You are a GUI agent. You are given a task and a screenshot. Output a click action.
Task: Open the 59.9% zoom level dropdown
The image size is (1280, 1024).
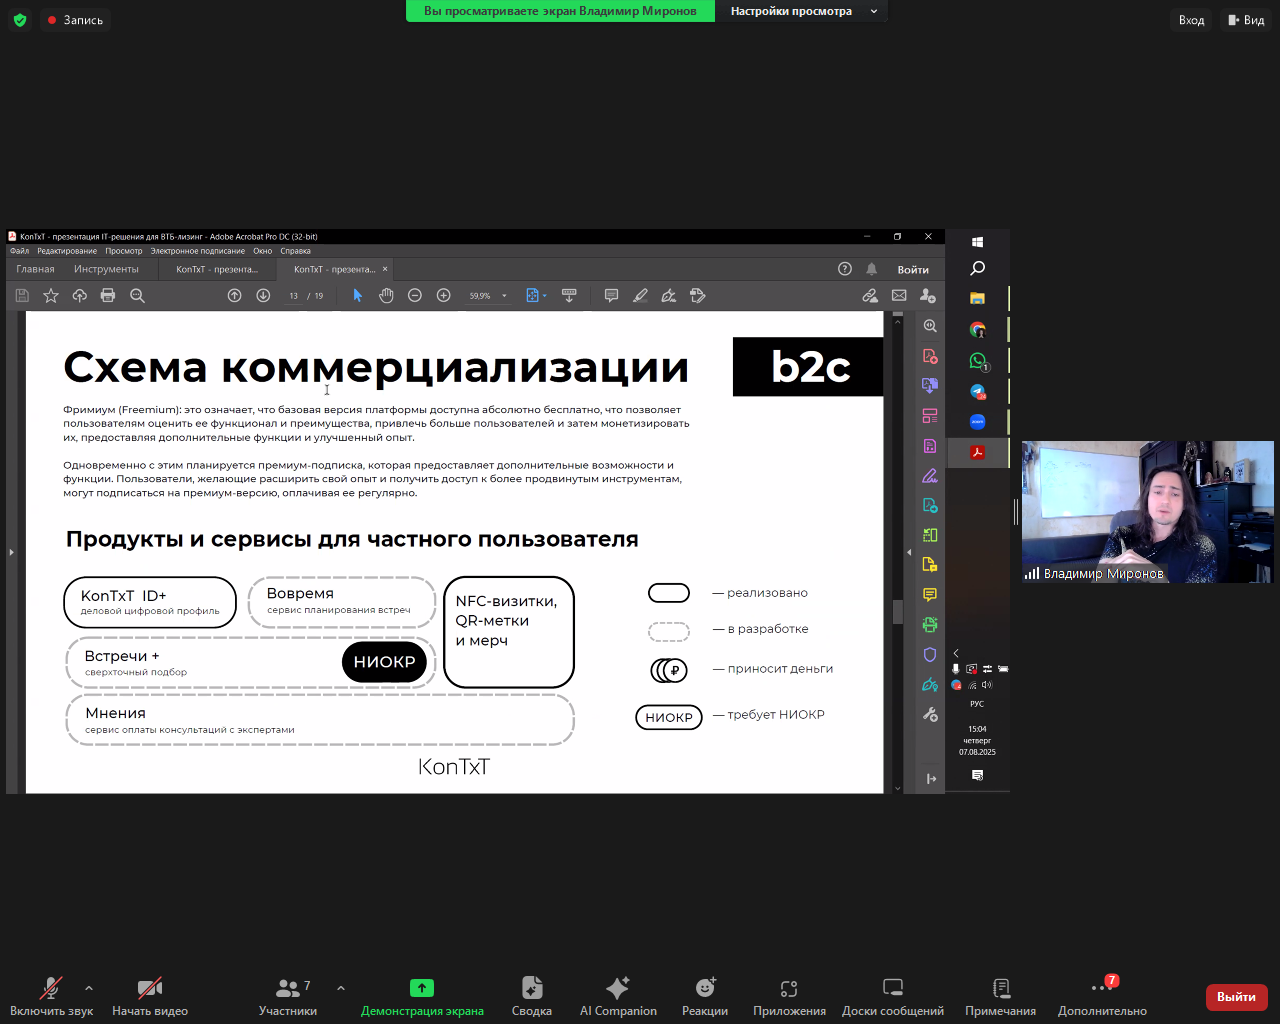click(489, 295)
